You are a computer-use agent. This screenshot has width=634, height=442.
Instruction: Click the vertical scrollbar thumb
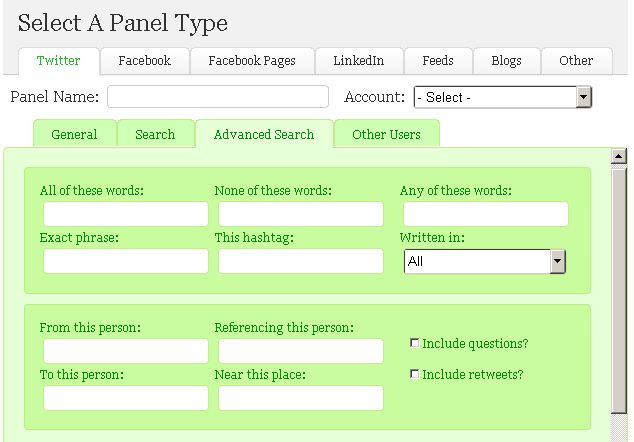[x=619, y=291]
